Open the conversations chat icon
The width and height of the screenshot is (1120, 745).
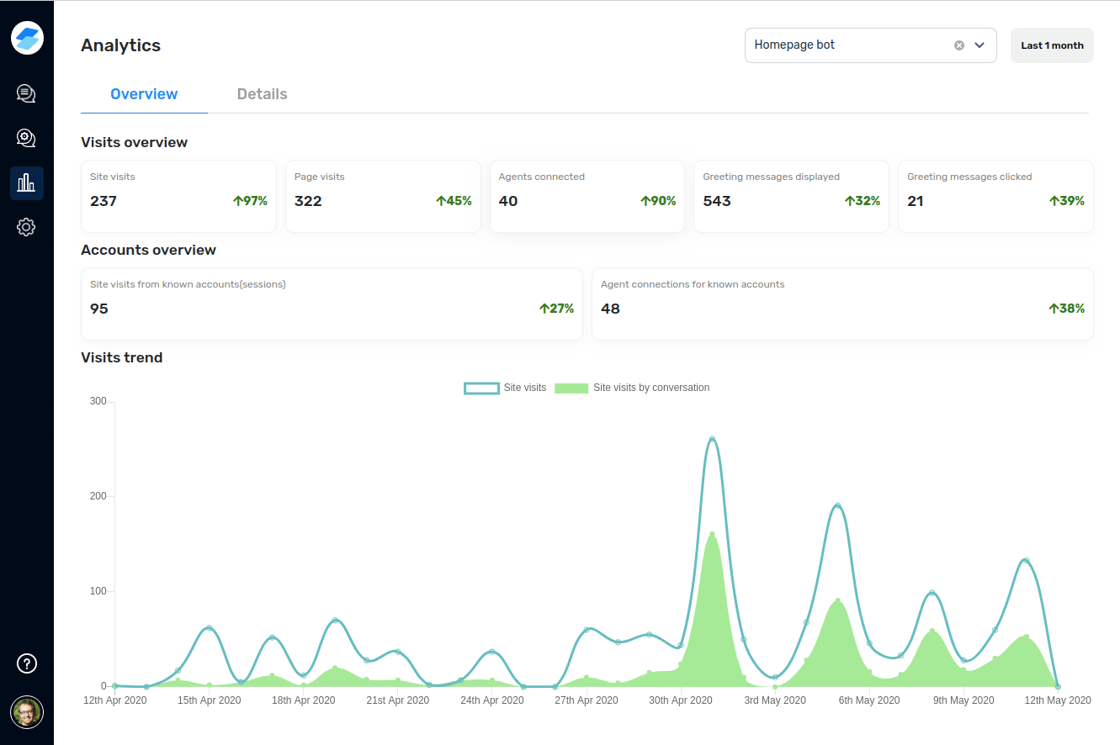click(x=26, y=94)
